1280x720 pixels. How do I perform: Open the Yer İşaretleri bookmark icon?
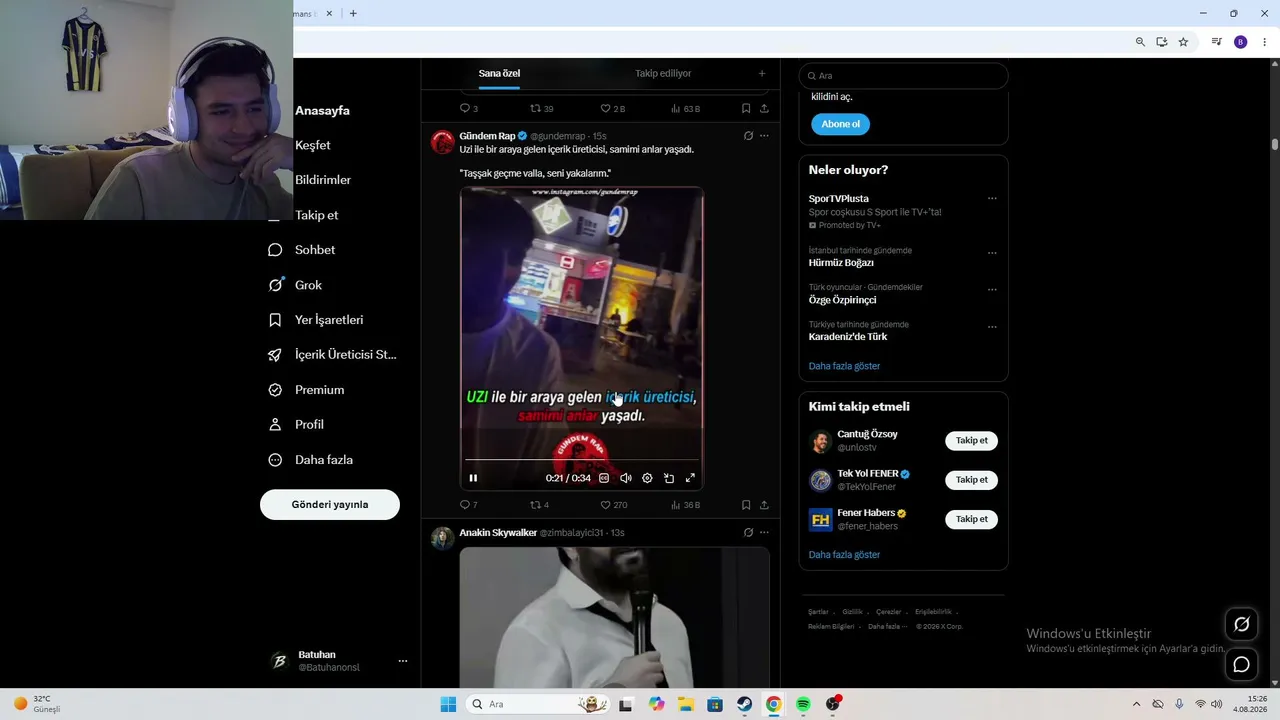click(x=275, y=320)
